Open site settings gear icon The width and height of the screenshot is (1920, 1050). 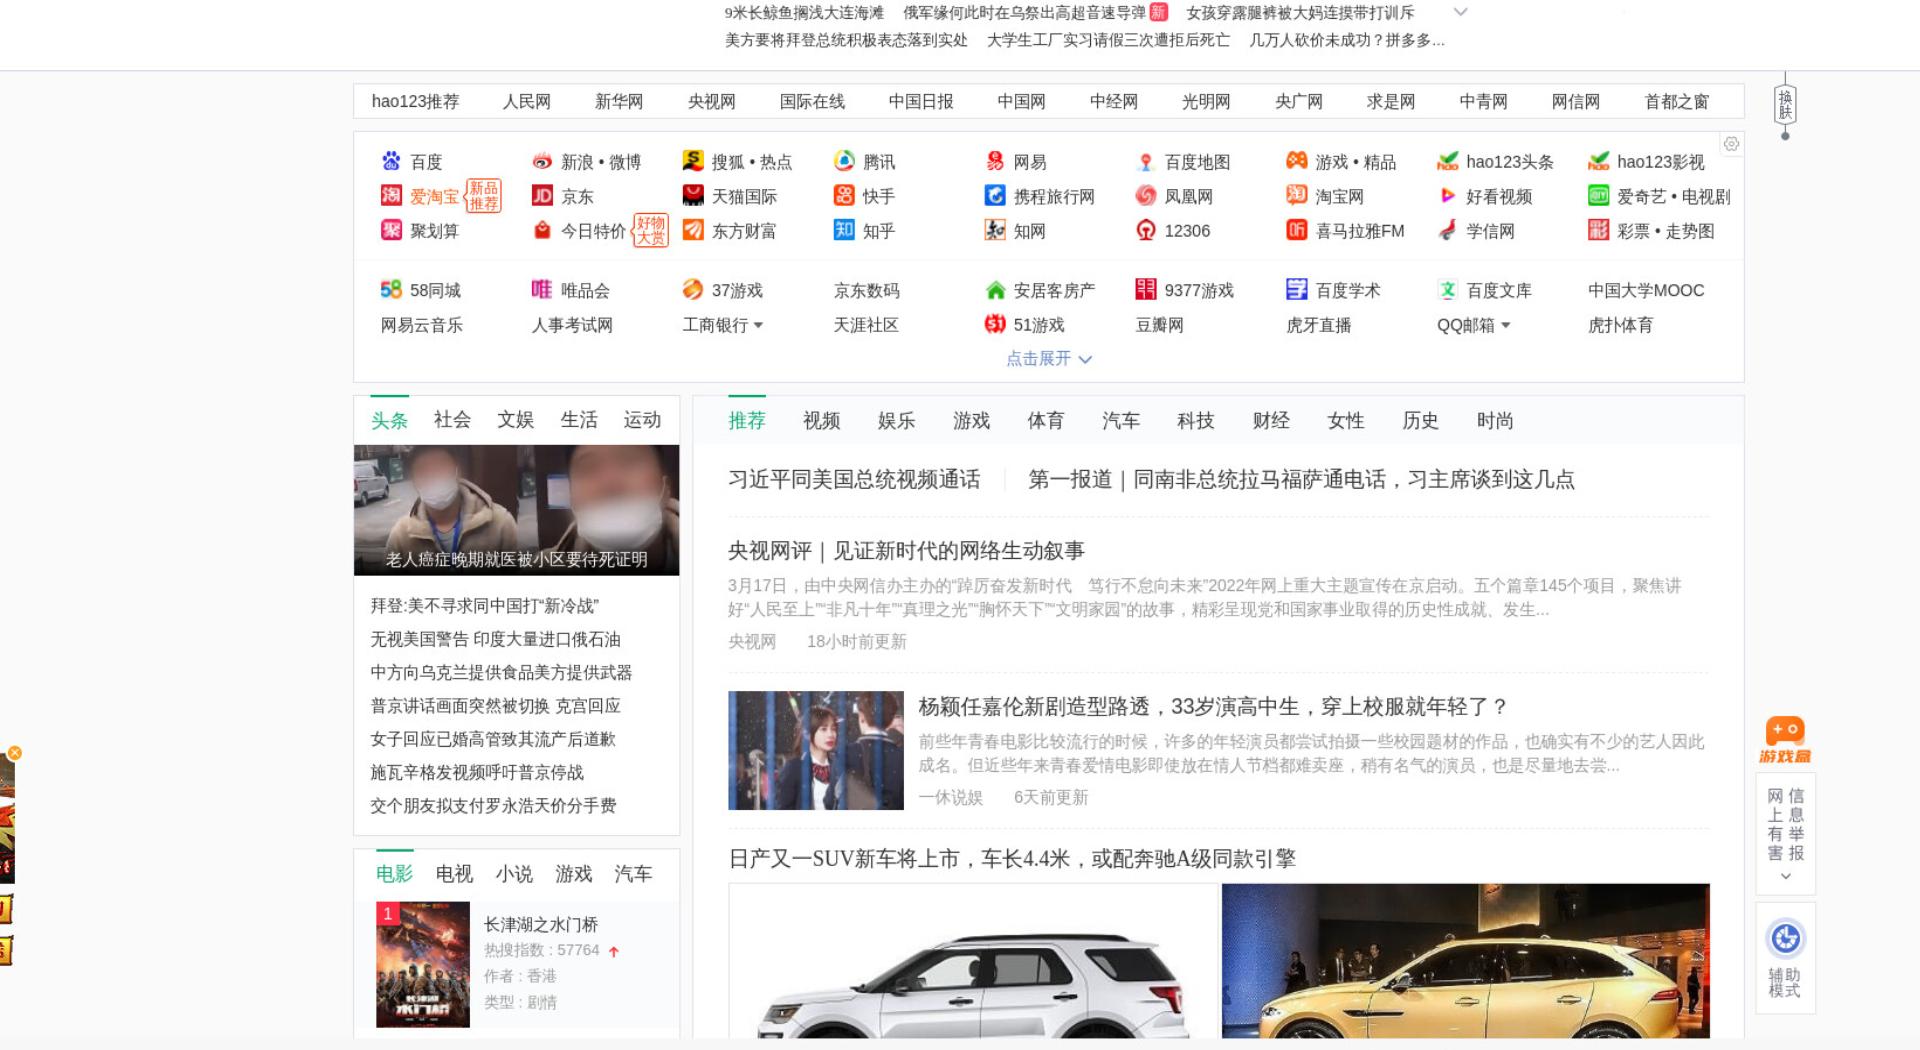click(x=1731, y=144)
